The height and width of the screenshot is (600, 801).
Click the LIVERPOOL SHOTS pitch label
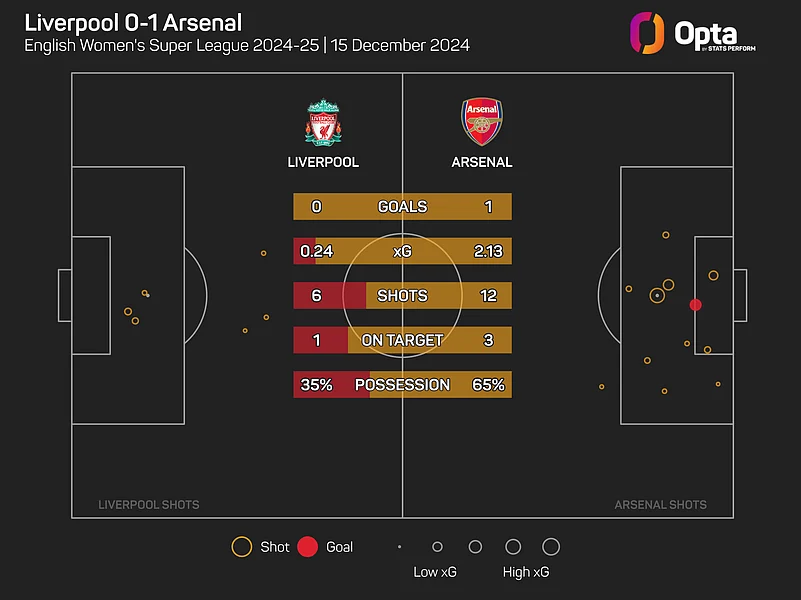(x=149, y=505)
